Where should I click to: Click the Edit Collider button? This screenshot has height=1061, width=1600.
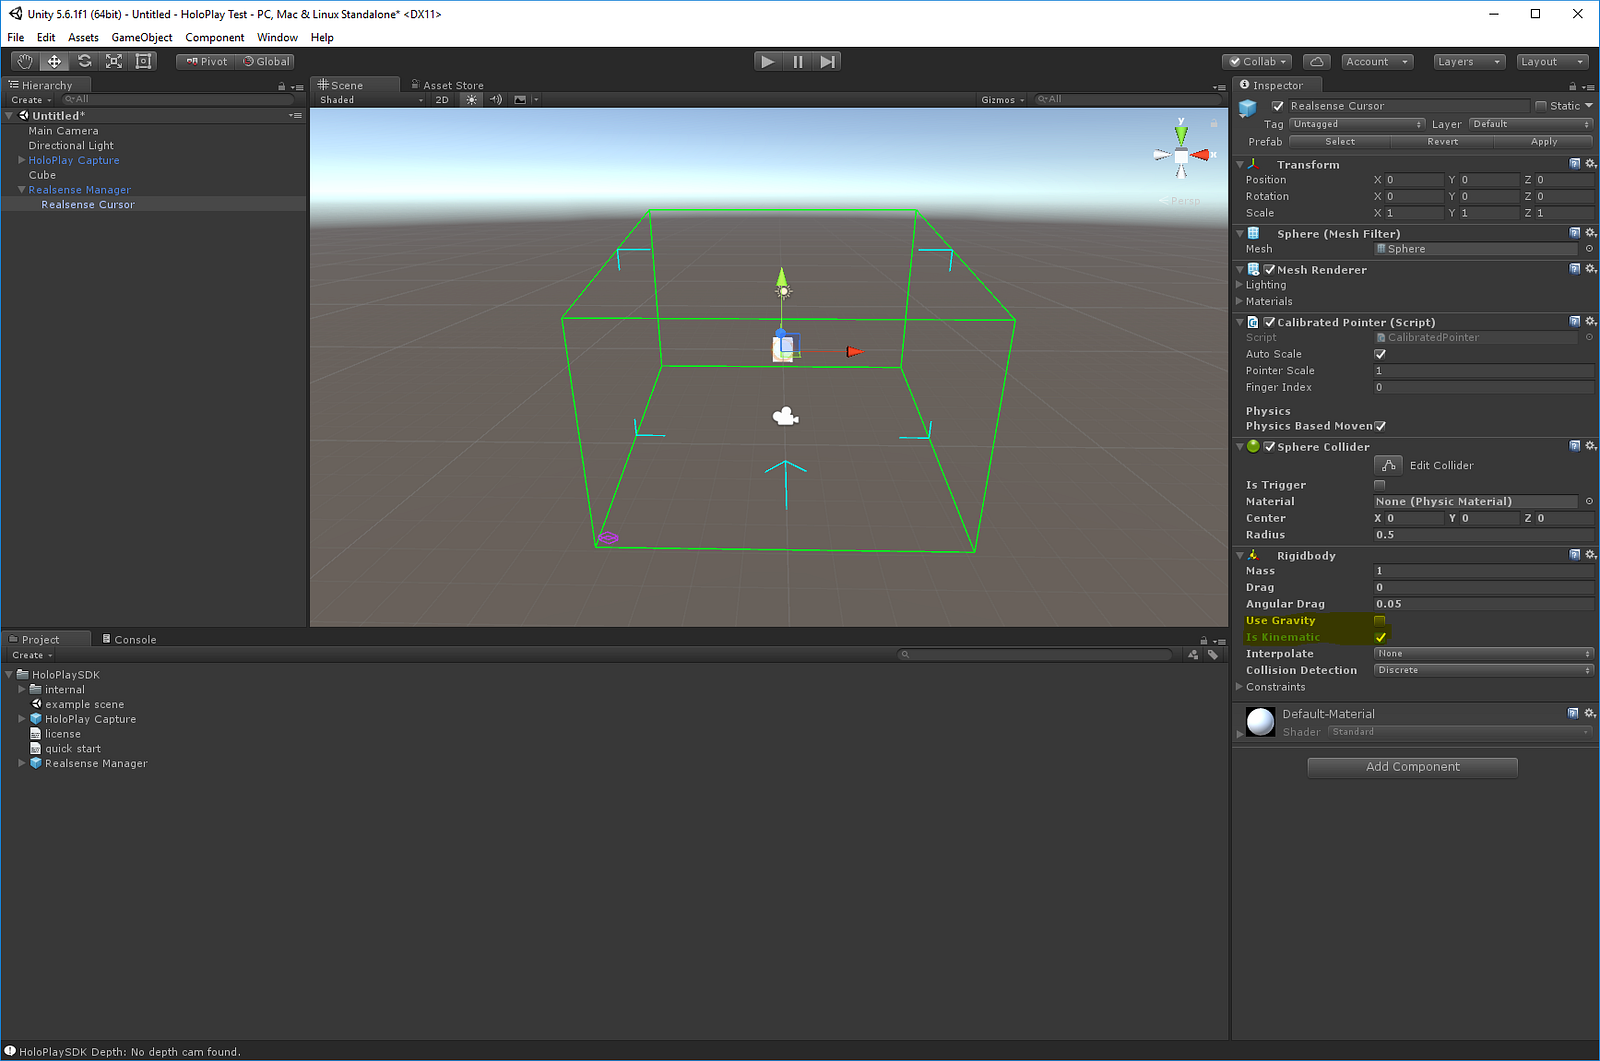coord(1388,465)
